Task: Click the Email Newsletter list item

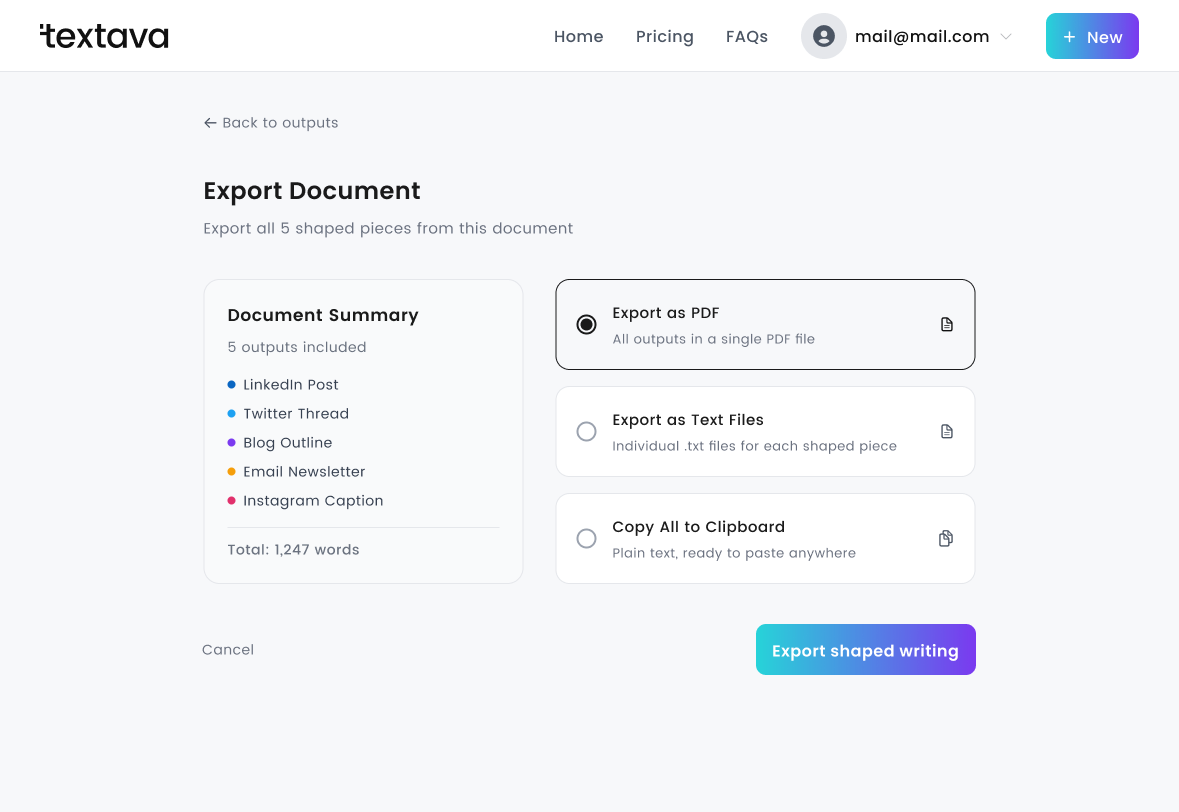Action: pos(296,471)
